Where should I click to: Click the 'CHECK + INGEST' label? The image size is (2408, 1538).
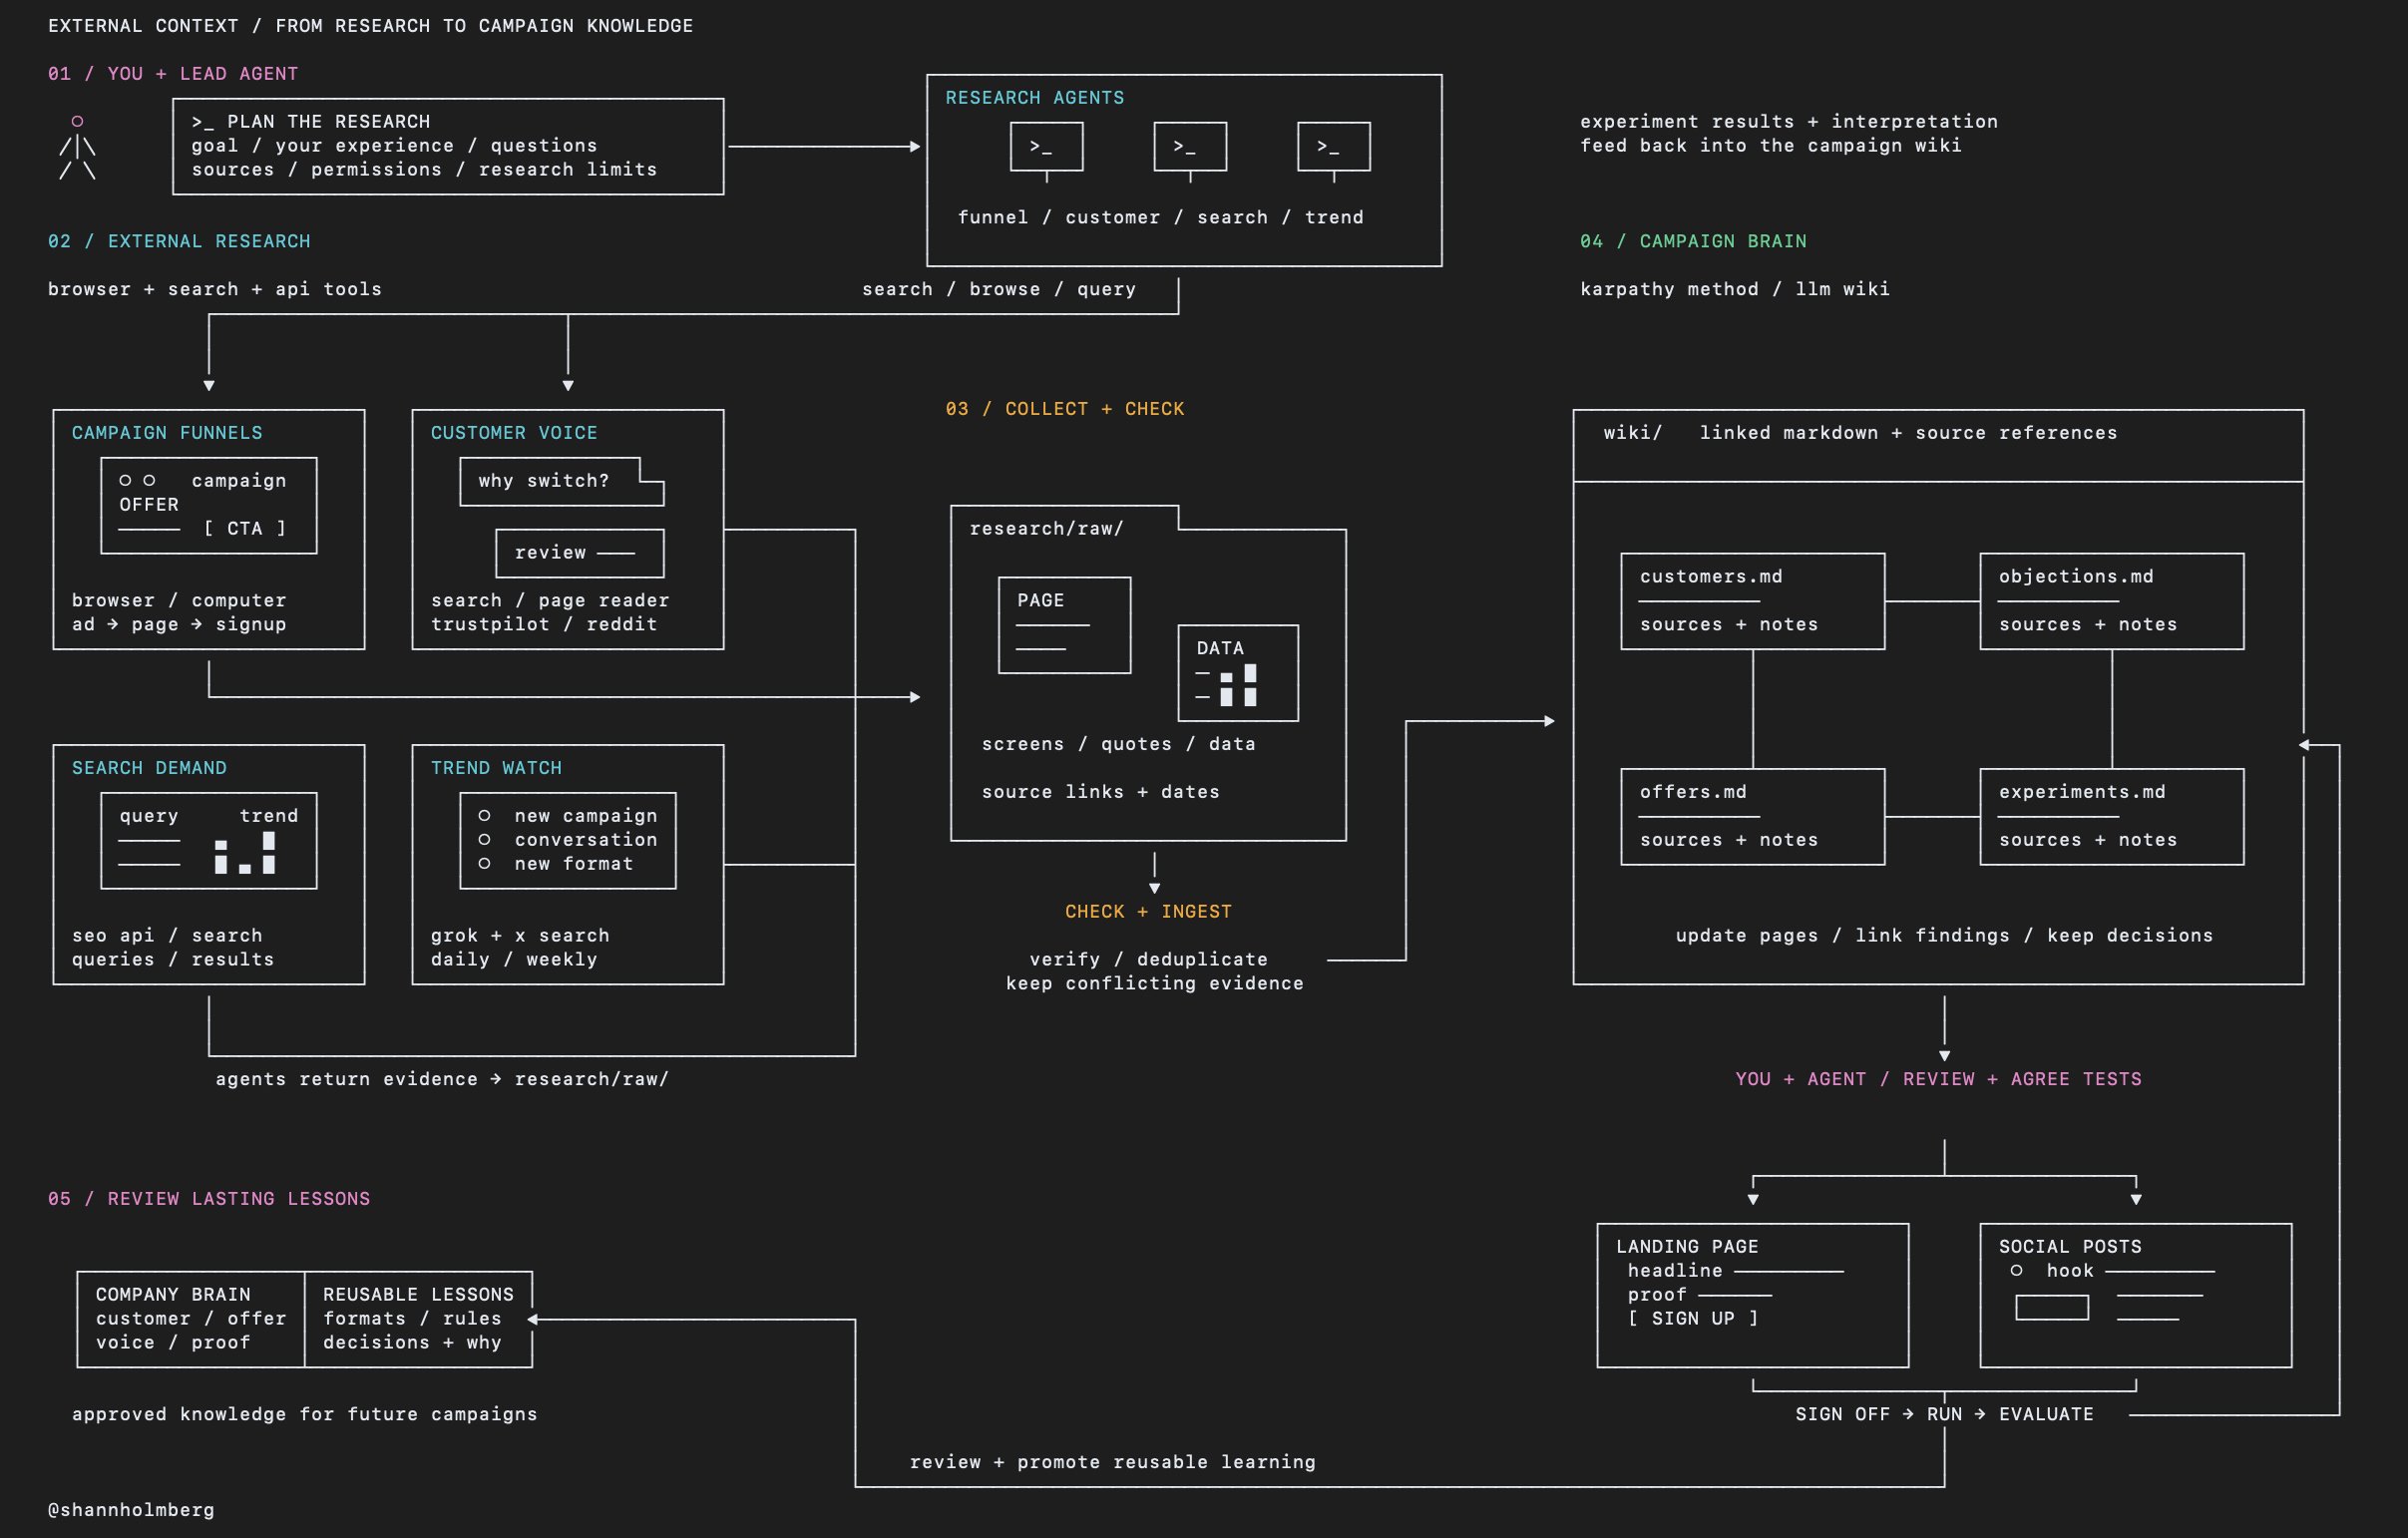tap(1148, 912)
